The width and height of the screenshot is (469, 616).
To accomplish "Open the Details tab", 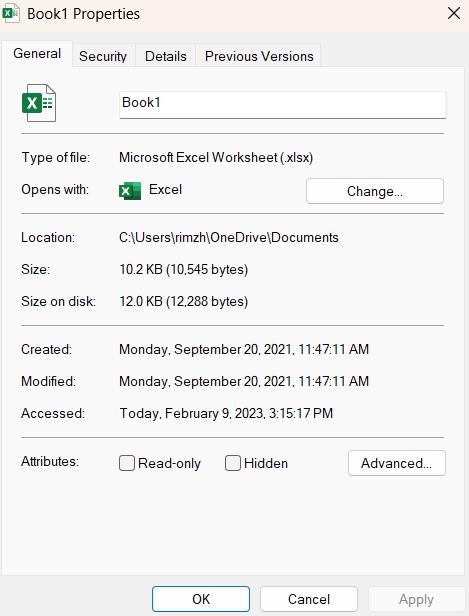I will click(166, 56).
